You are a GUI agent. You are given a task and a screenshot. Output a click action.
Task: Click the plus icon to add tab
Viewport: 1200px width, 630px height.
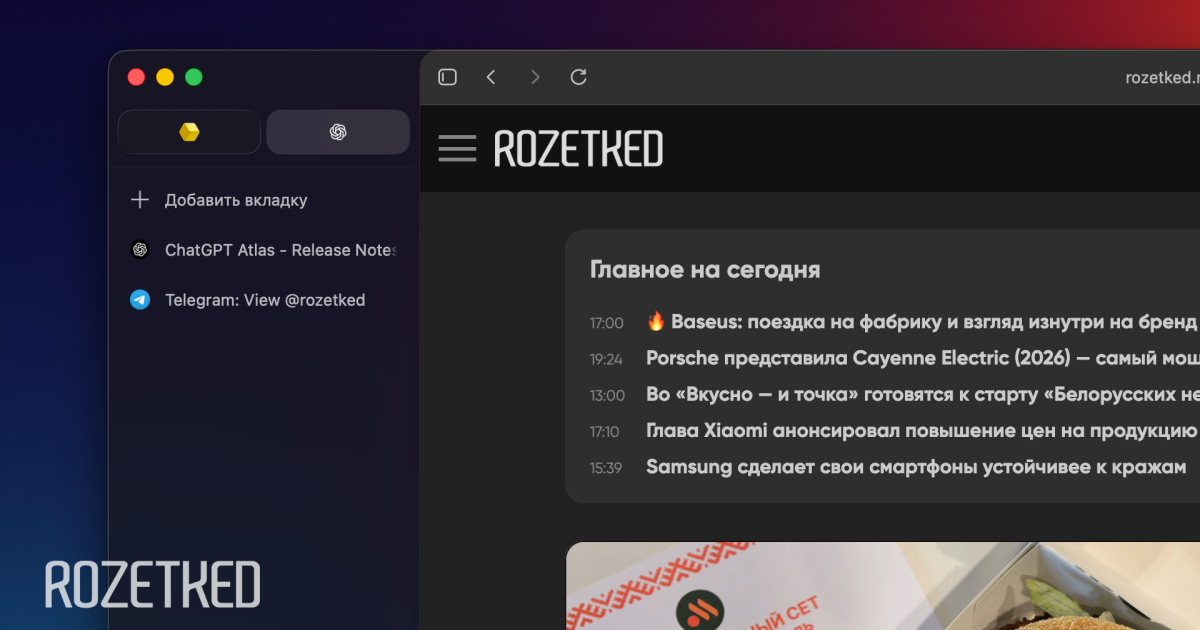coord(140,200)
